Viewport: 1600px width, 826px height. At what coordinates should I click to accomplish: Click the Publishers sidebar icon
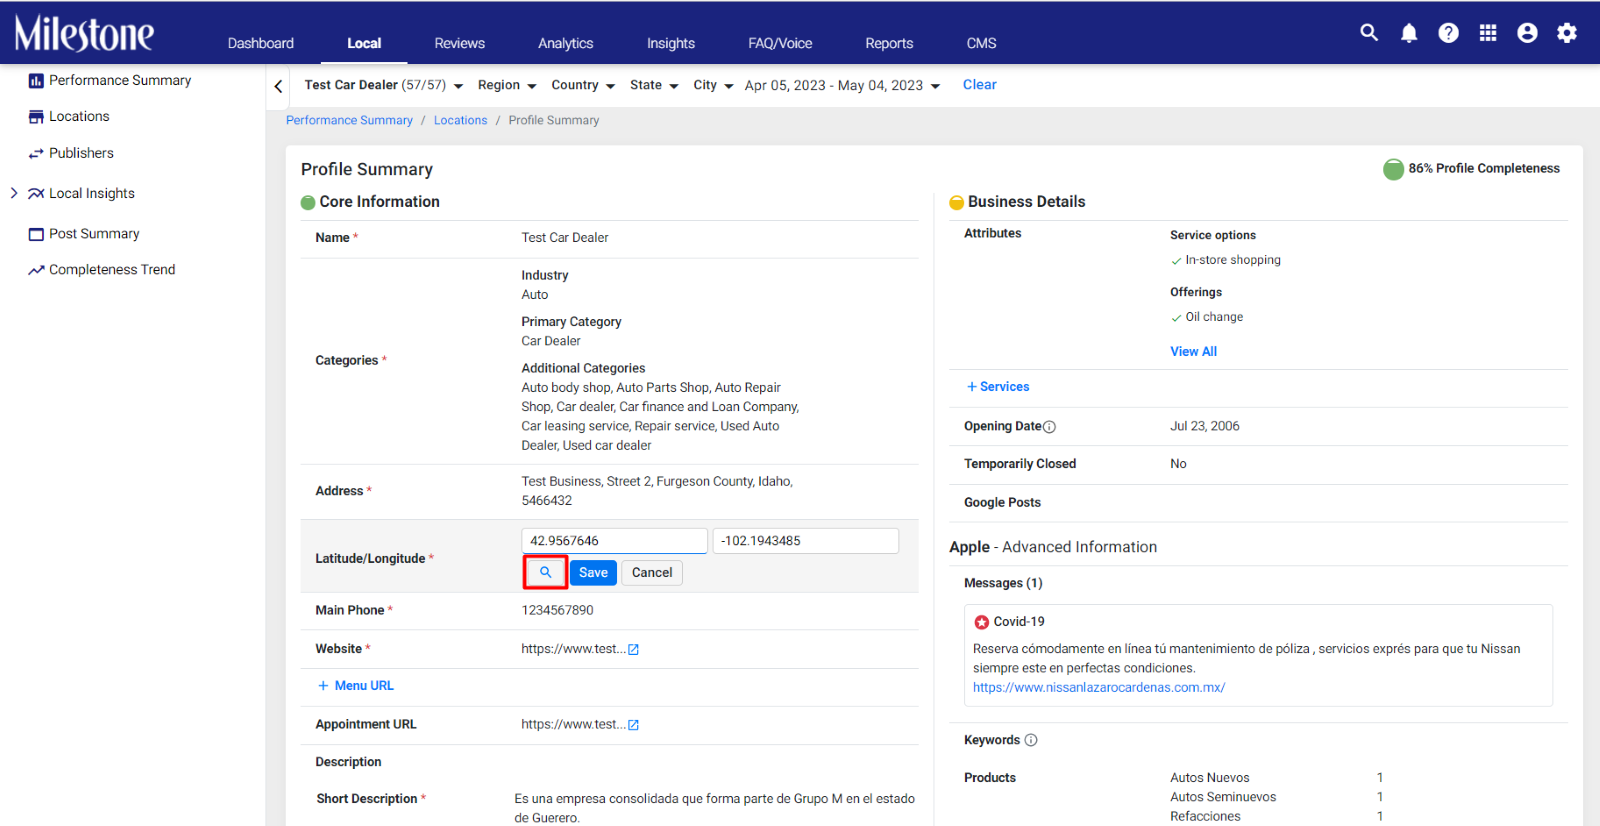point(36,154)
